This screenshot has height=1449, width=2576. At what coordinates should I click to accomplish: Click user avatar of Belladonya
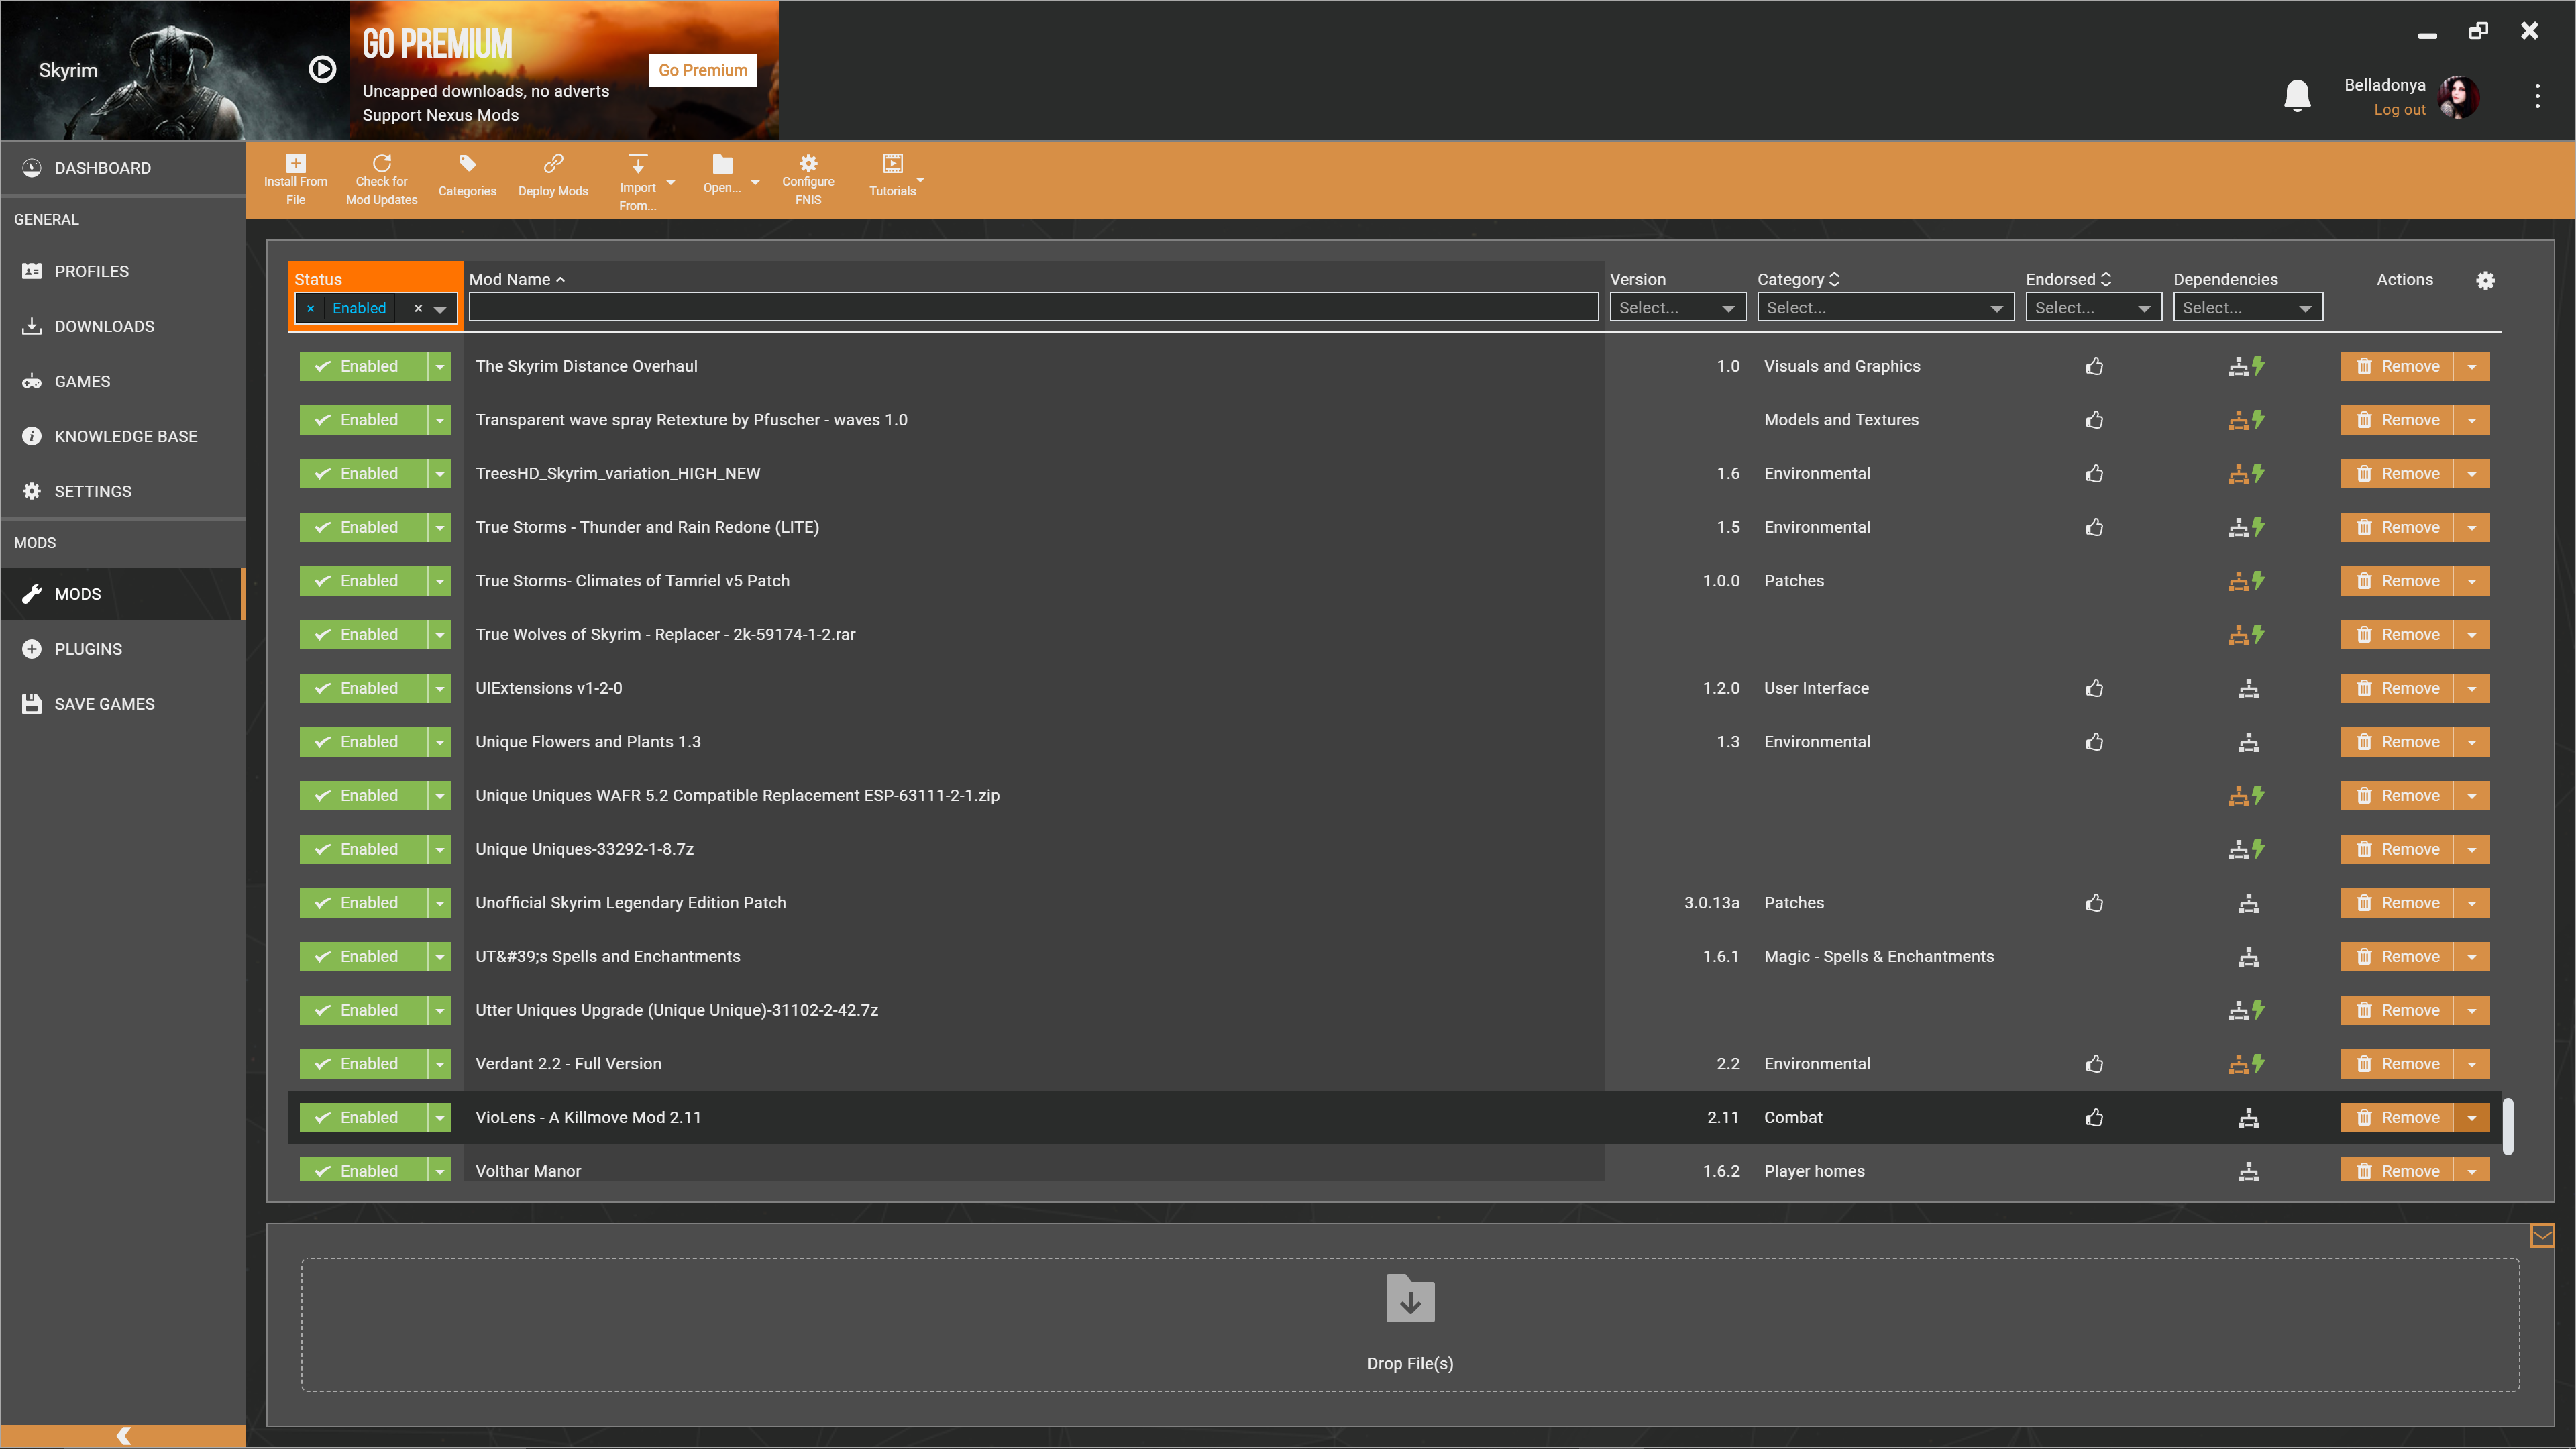tap(2459, 96)
